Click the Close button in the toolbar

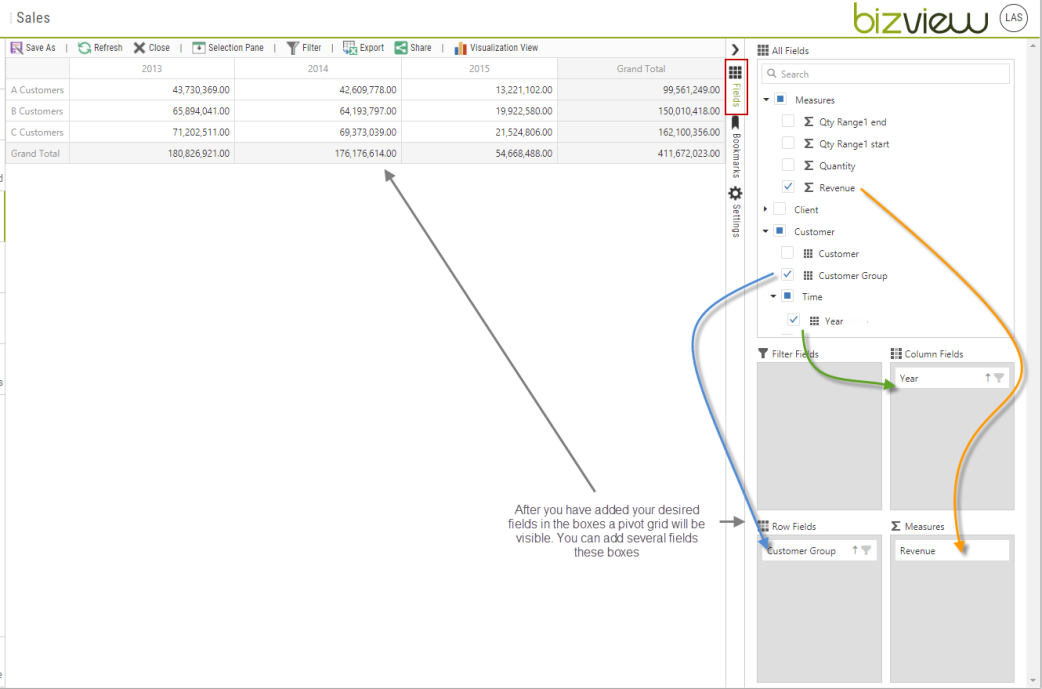coord(153,47)
